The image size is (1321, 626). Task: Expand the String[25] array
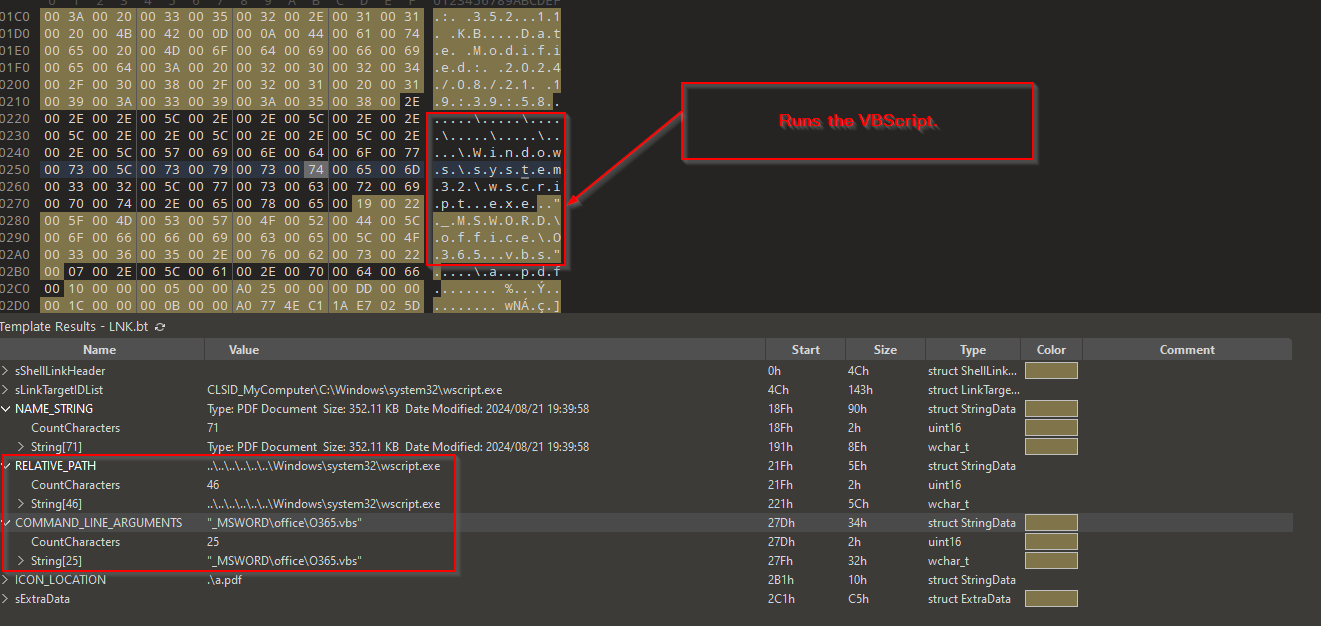point(22,561)
